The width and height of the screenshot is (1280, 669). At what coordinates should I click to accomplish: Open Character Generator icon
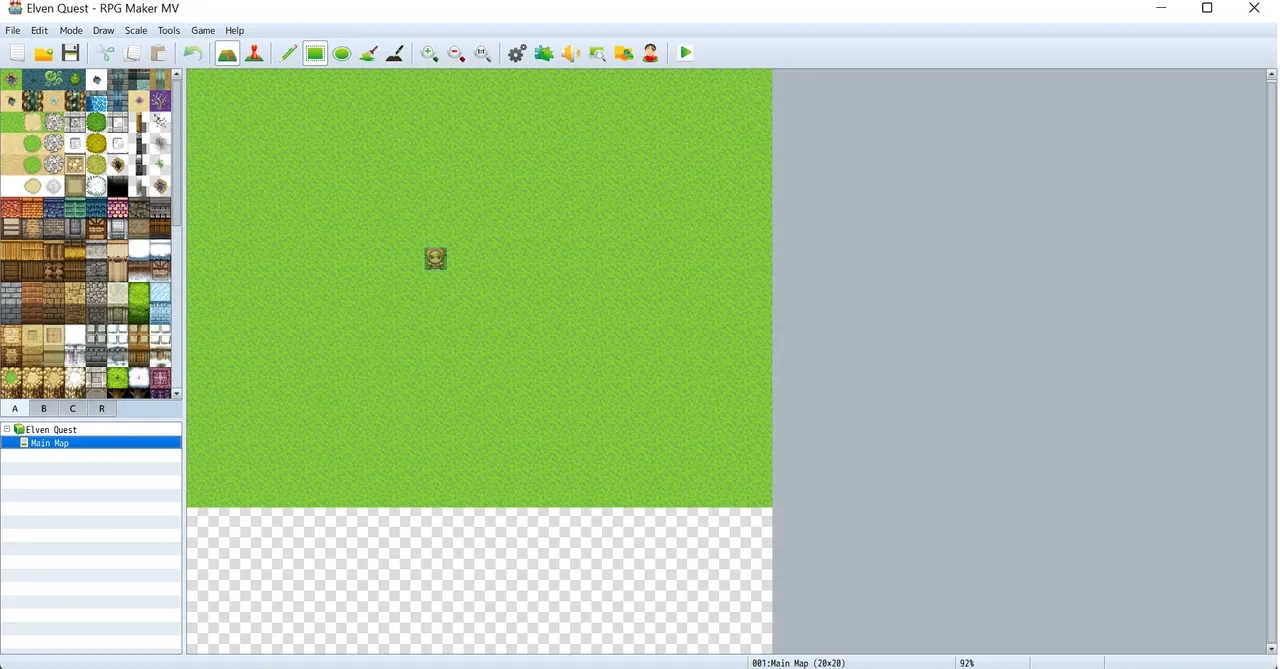[651, 53]
